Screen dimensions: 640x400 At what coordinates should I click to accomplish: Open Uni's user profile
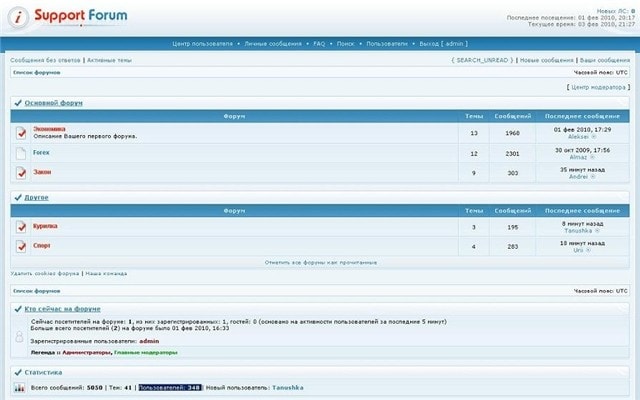pos(578,250)
